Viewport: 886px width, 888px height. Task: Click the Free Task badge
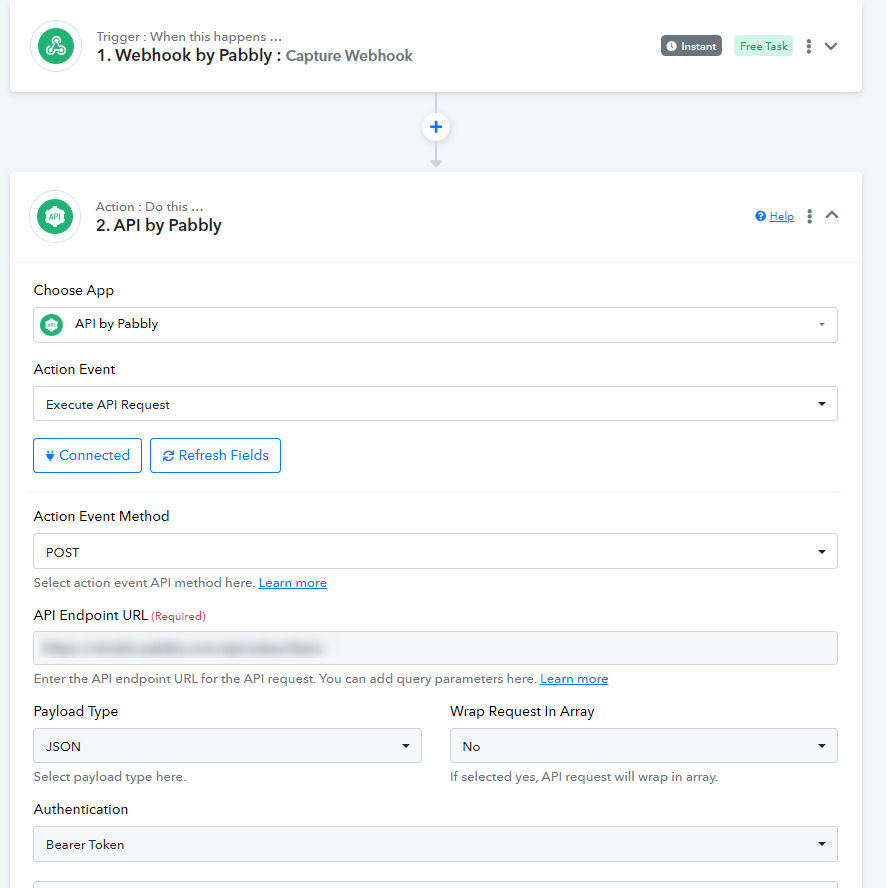coord(763,46)
